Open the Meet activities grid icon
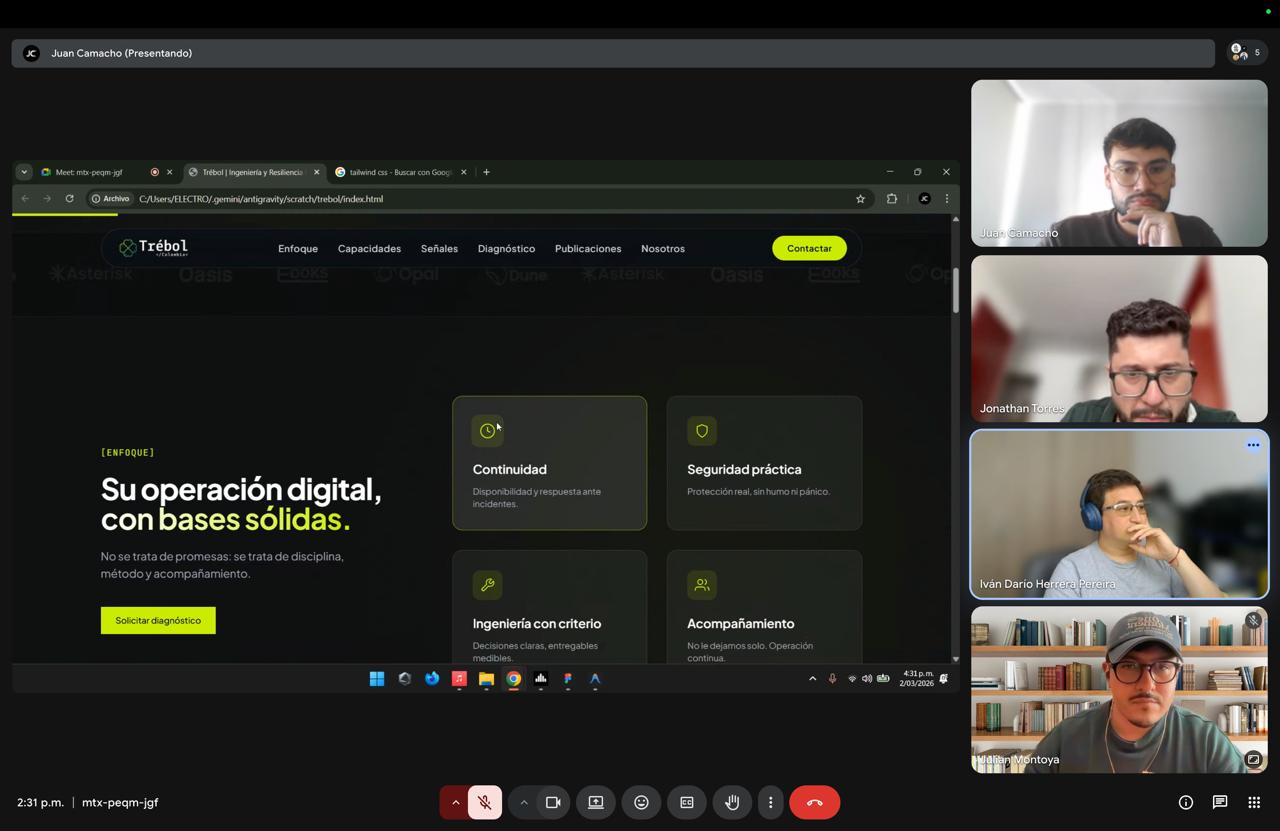The image size is (1280, 831). click(1254, 802)
